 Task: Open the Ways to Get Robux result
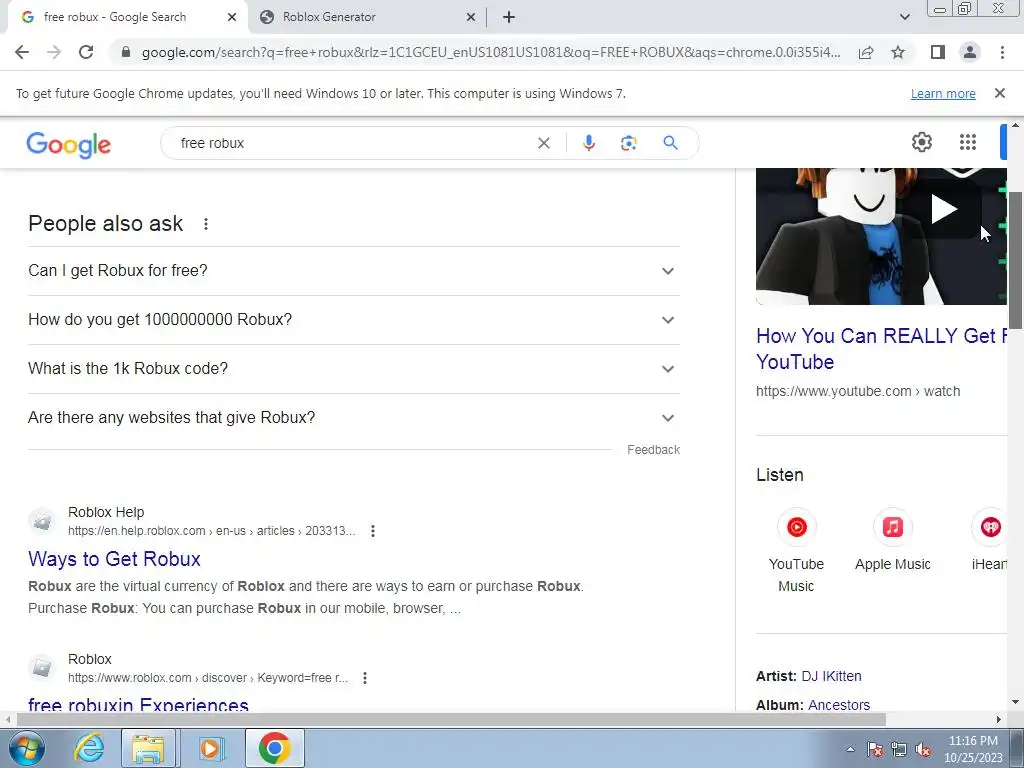coord(114,559)
